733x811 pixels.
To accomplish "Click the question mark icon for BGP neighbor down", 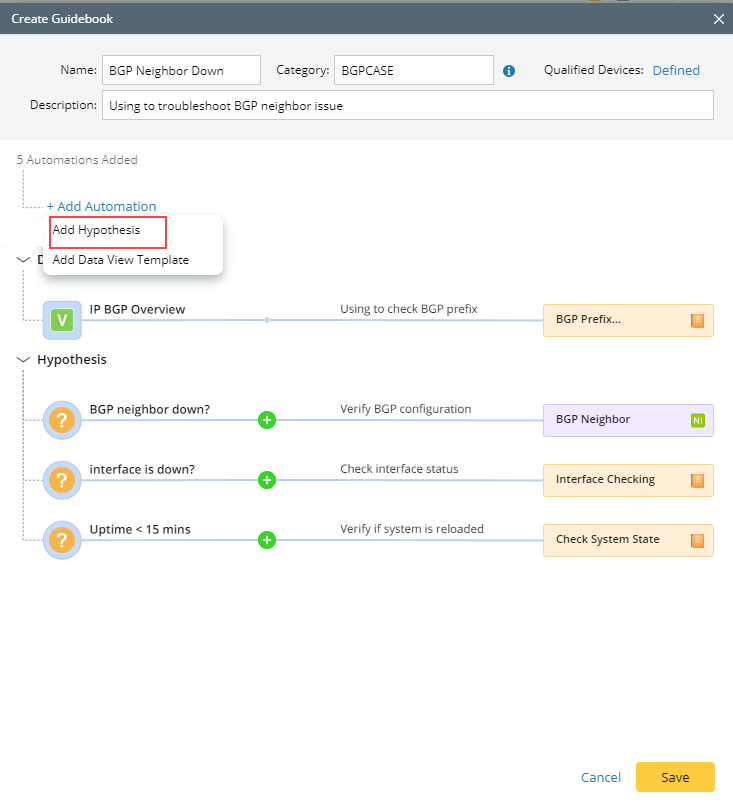I will coord(62,420).
